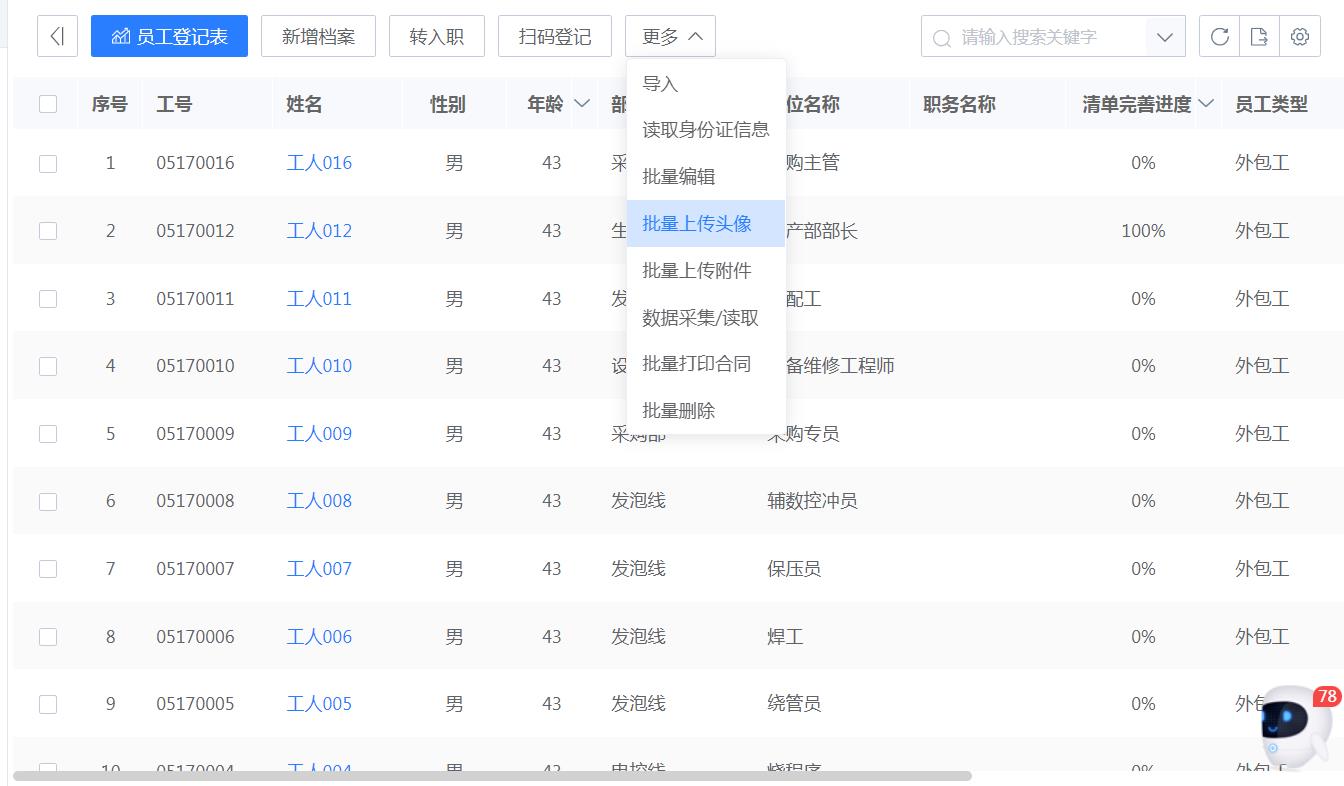Expand the search filter chevron

pyautogui.click(x=1165, y=36)
